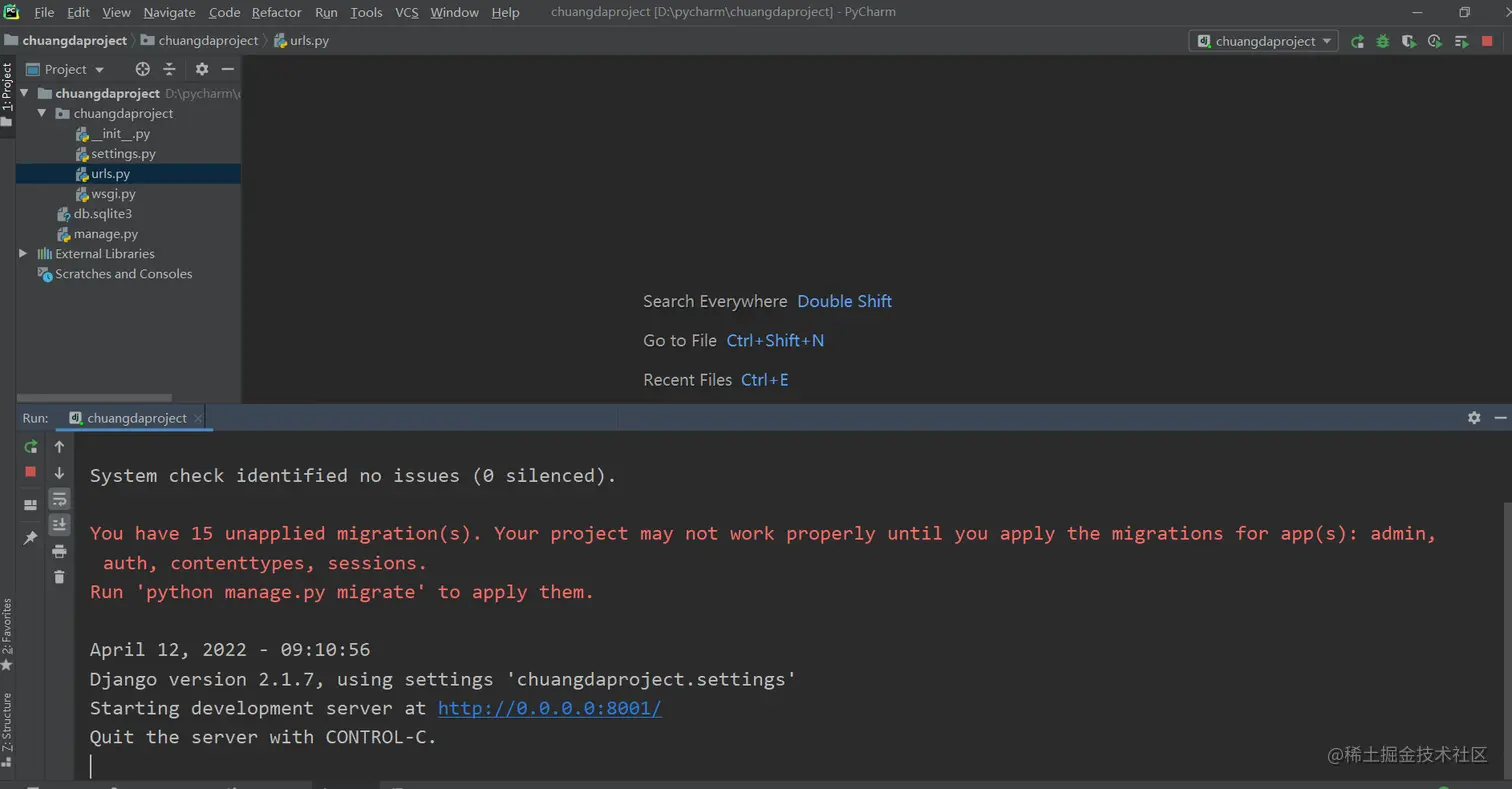This screenshot has width=1512, height=789.
Task: Open the Edit menu
Action: (x=78, y=12)
